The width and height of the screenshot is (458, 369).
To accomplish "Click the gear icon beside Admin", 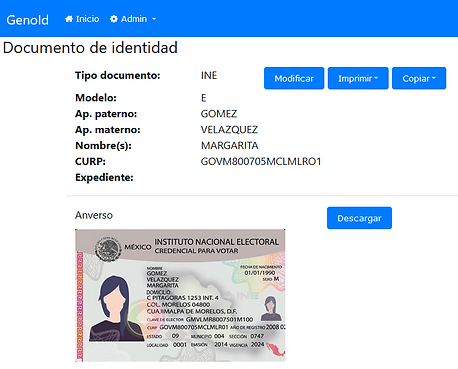I will tap(114, 19).
